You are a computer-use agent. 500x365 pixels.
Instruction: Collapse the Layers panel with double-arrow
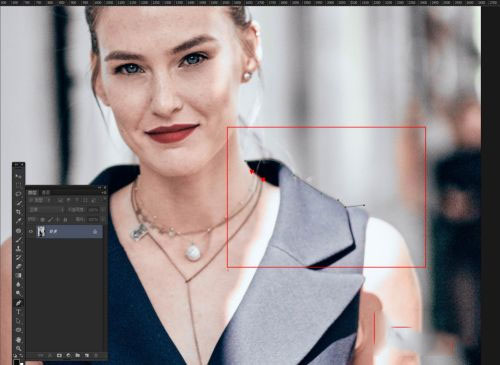(99, 188)
